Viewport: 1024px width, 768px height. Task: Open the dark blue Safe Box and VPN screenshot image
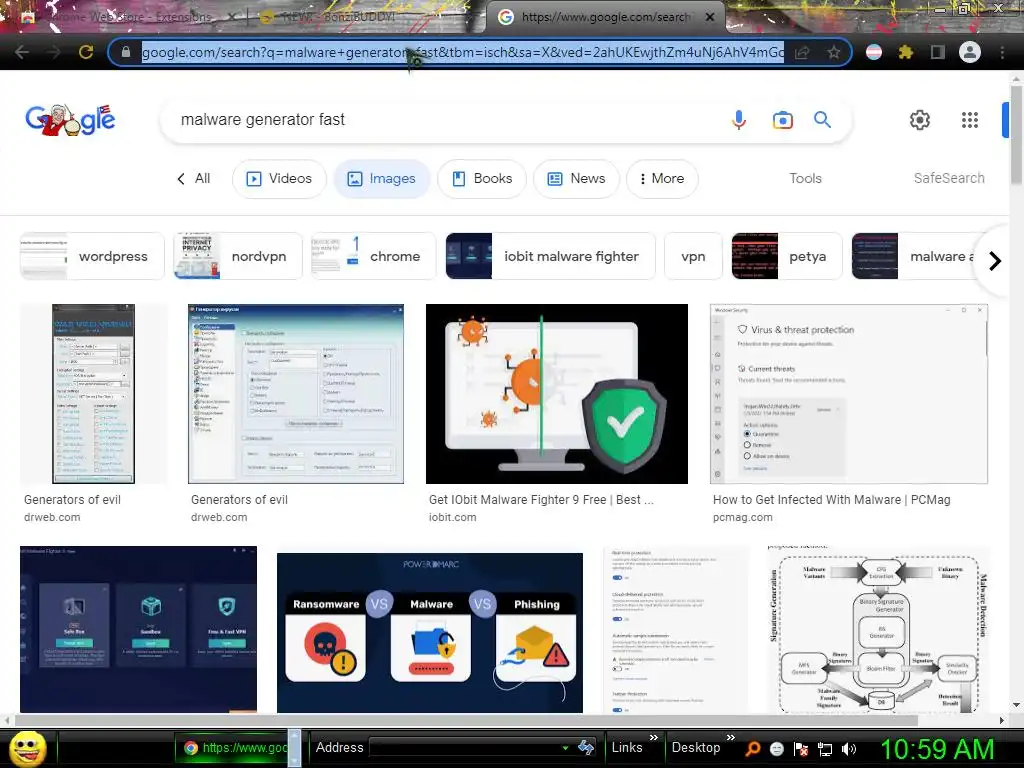(138, 630)
